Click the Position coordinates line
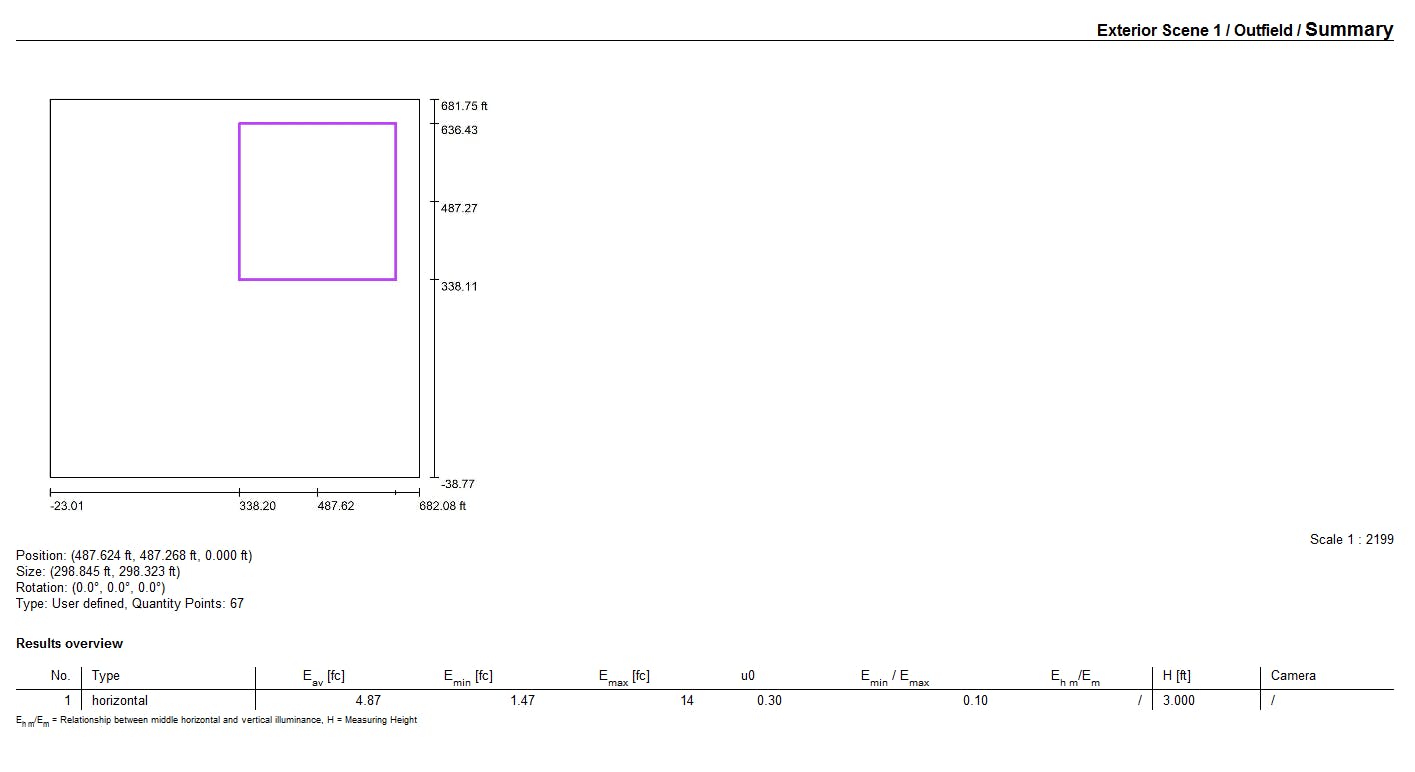This screenshot has height=772, width=1415. point(134,556)
